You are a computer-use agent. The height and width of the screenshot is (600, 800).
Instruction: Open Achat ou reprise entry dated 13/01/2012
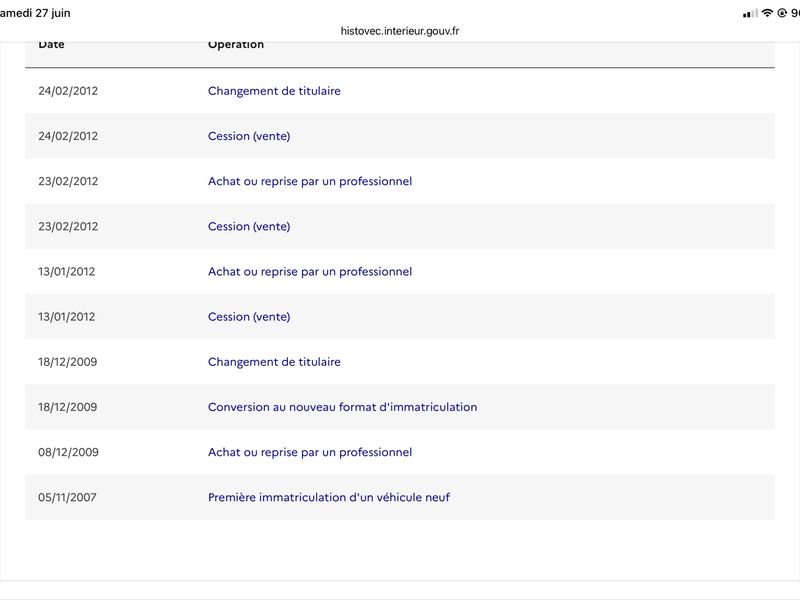pyautogui.click(x=310, y=271)
